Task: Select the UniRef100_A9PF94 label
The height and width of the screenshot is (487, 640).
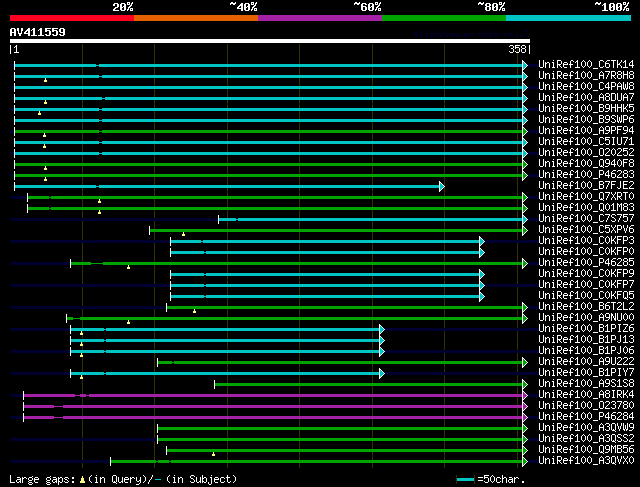Action: (586, 131)
